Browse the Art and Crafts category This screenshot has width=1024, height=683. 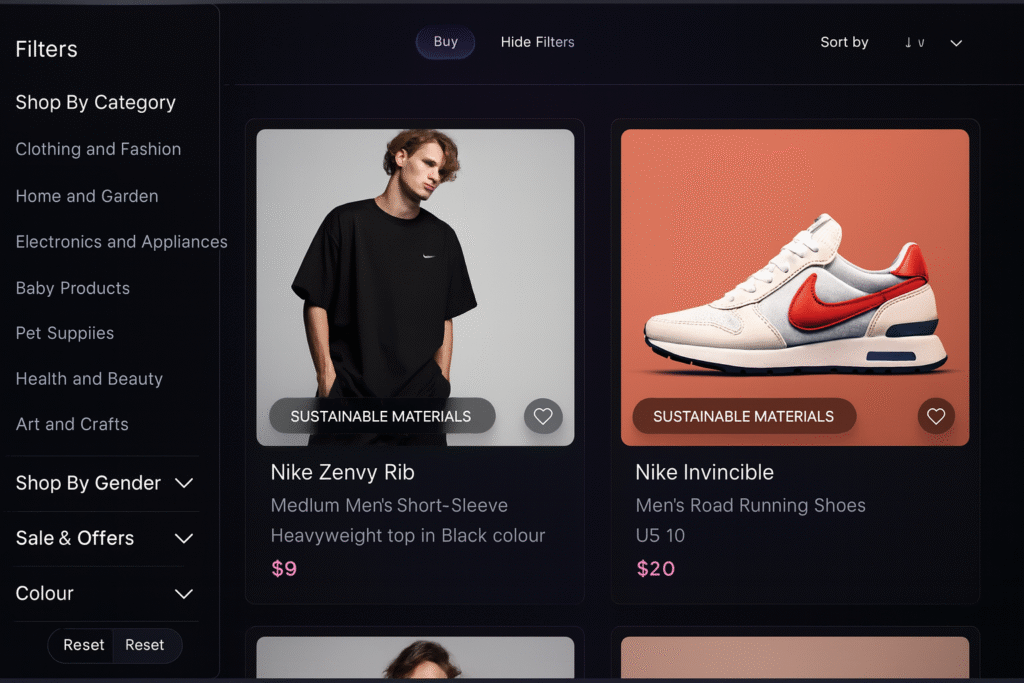[x=72, y=424]
